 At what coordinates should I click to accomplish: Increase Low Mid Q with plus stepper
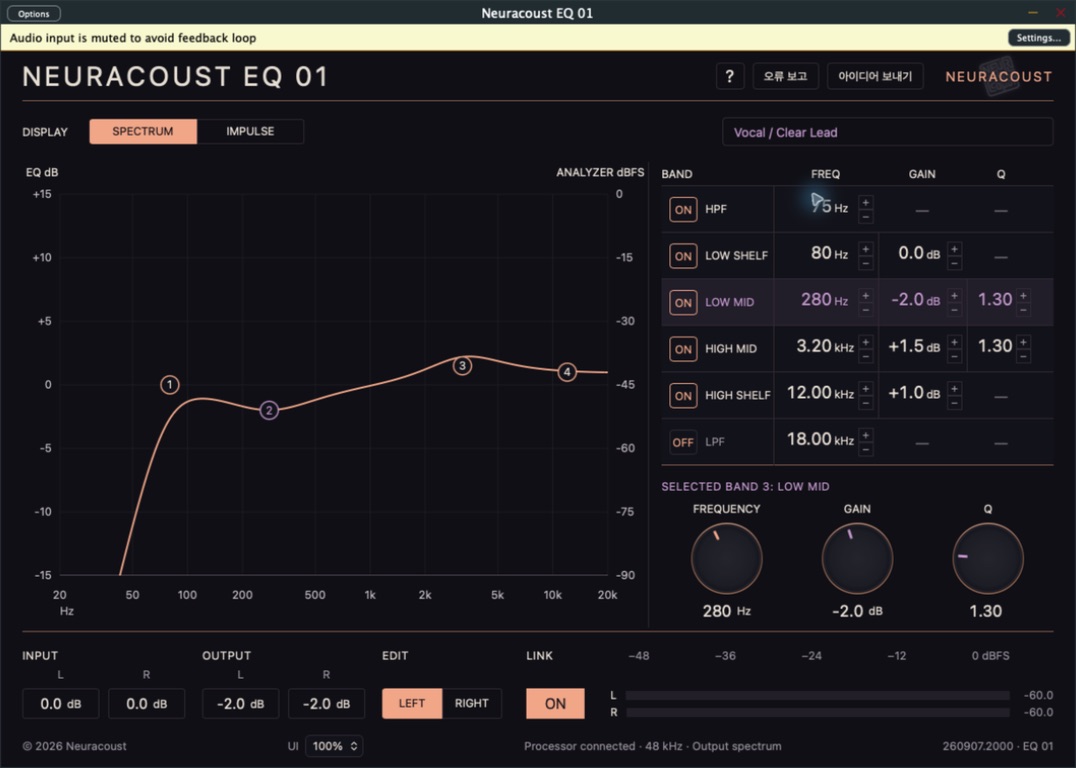tap(1023, 296)
